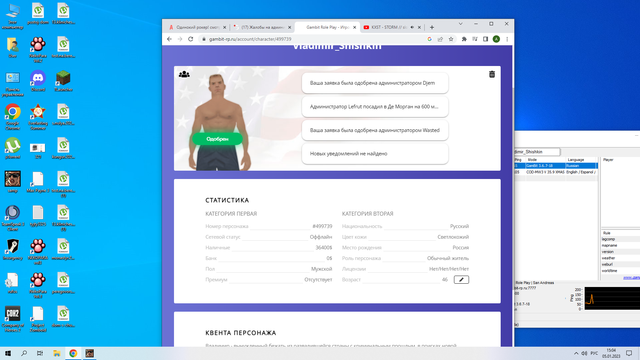The height and width of the screenshot is (360, 640).
Task: Sort SAMP servers by Mode column header
Action: 545,160
